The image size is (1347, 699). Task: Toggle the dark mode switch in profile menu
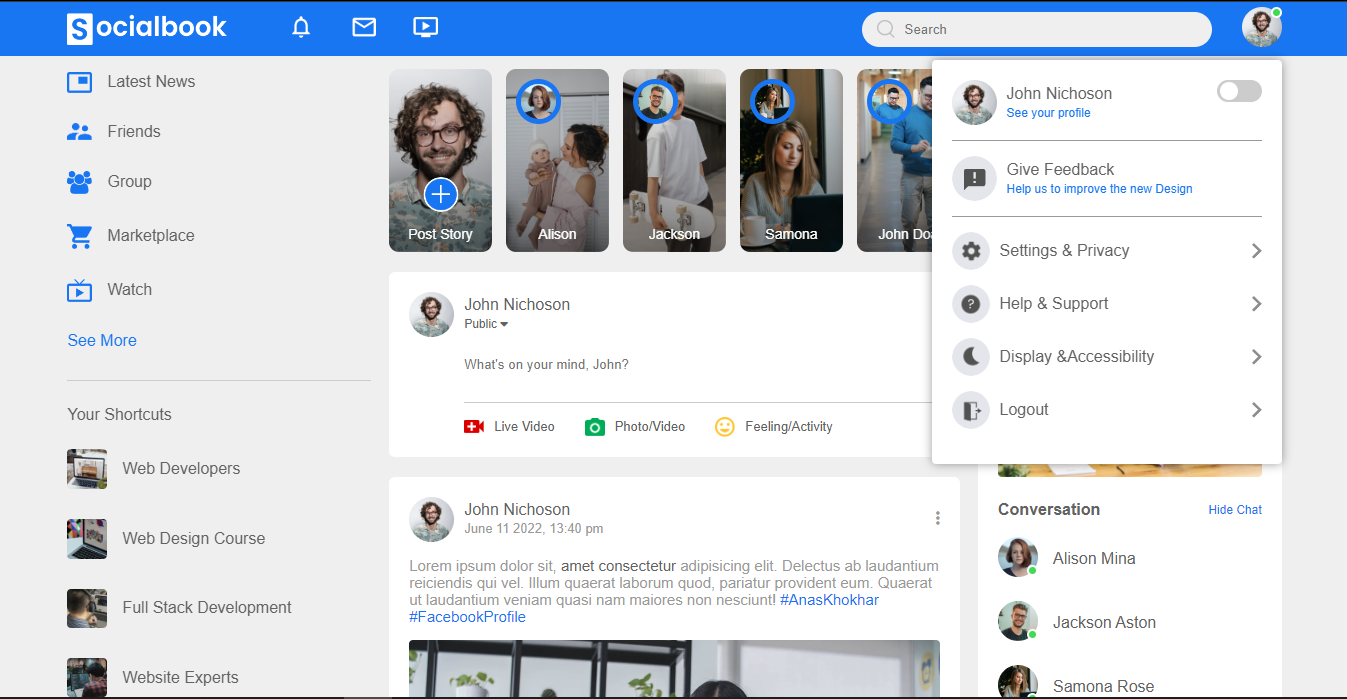[x=1239, y=92]
